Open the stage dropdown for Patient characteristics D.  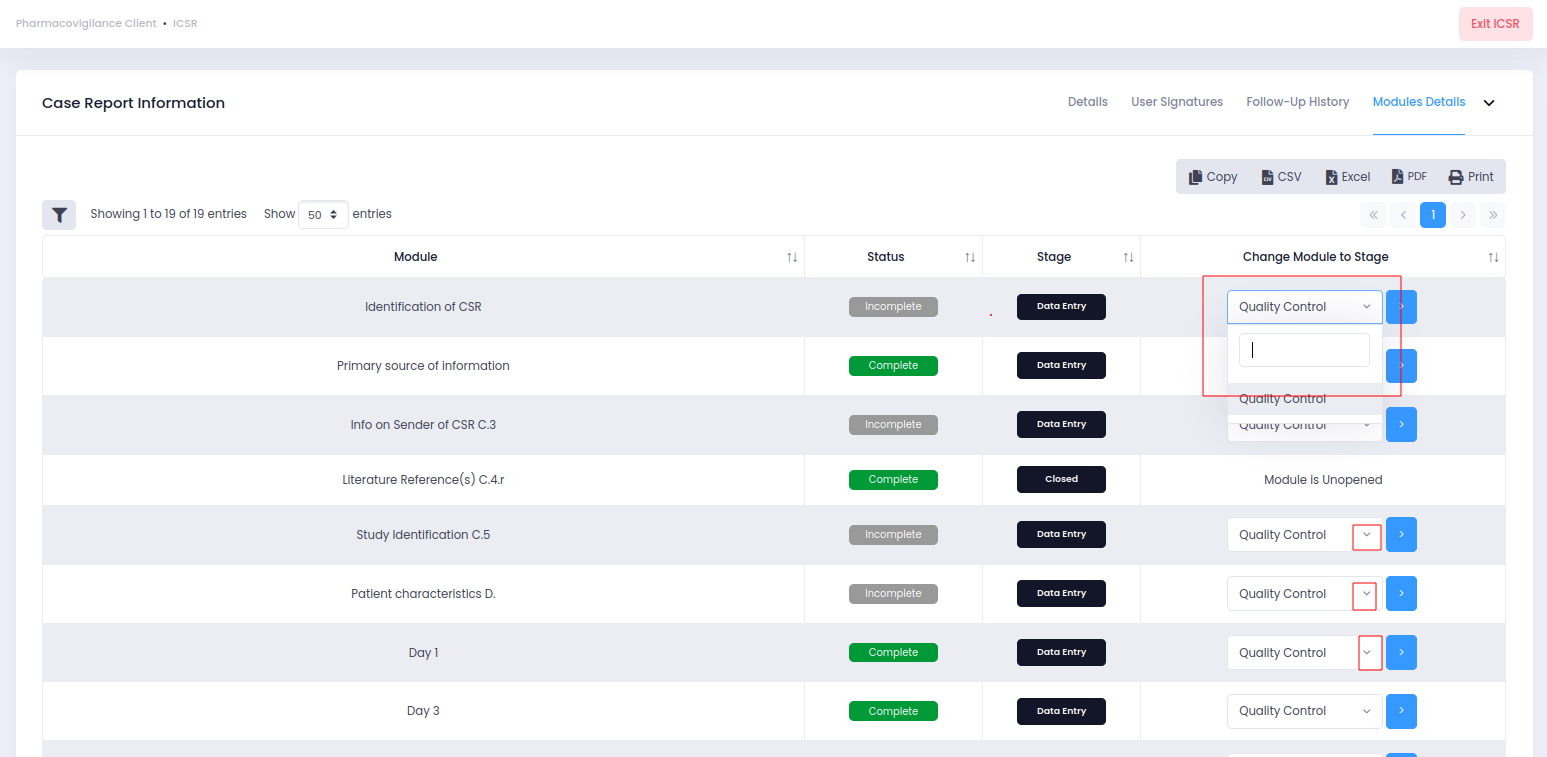click(x=1305, y=594)
